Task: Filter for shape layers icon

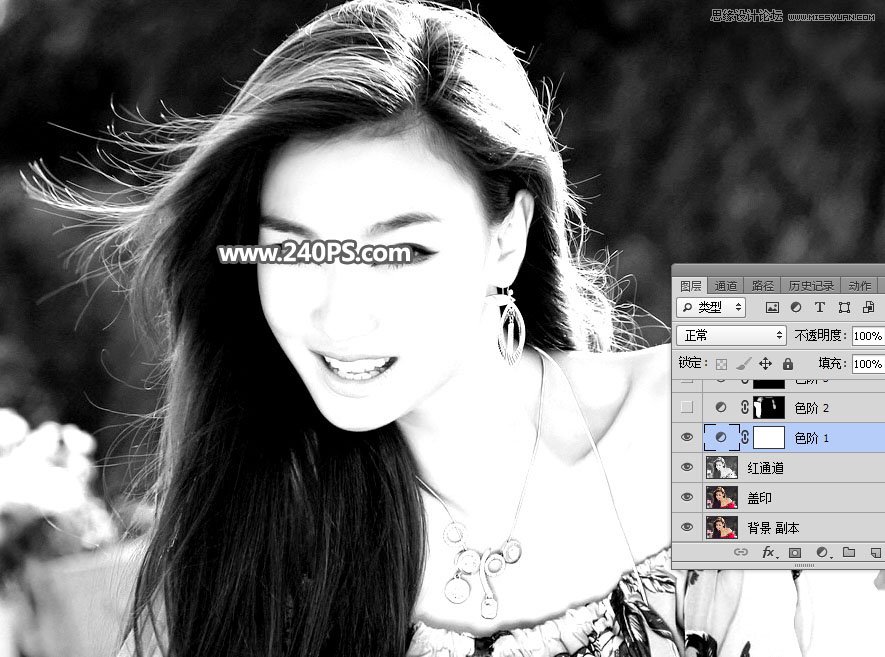Action: pos(844,307)
